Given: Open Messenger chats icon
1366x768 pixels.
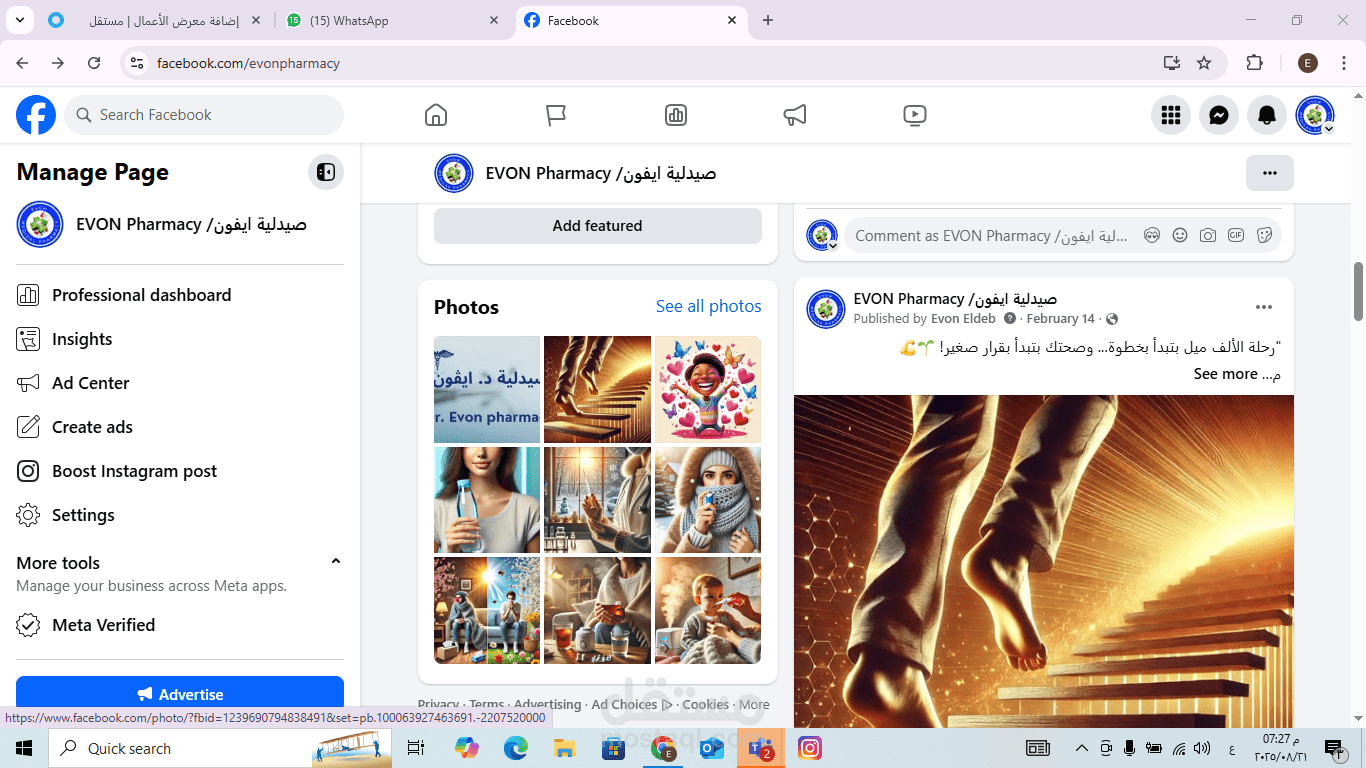Looking at the screenshot, I should (1219, 115).
